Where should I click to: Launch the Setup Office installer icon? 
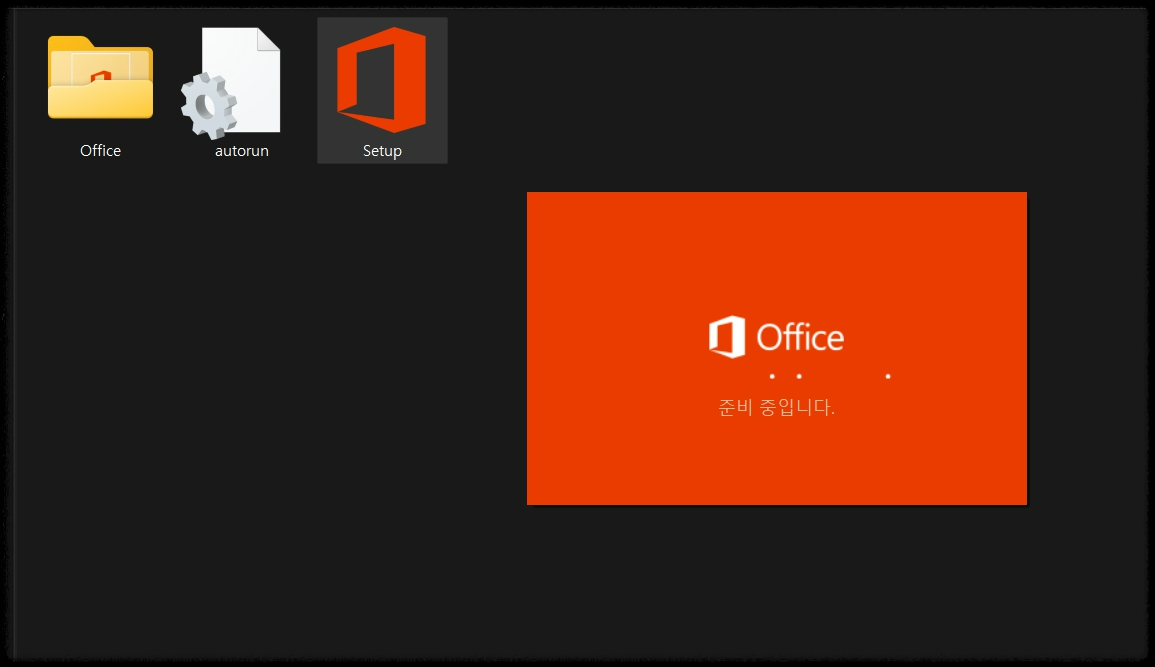tap(382, 80)
